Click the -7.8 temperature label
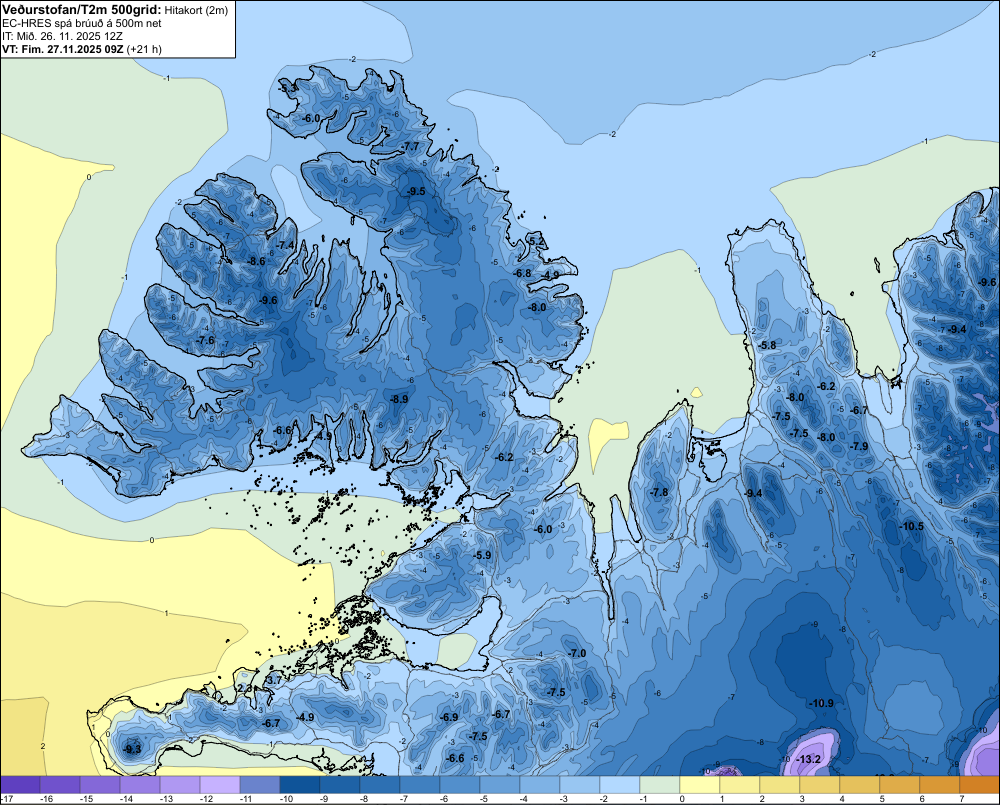Image resolution: width=1000 pixels, height=805 pixels. pyautogui.click(x=659, y=492)
